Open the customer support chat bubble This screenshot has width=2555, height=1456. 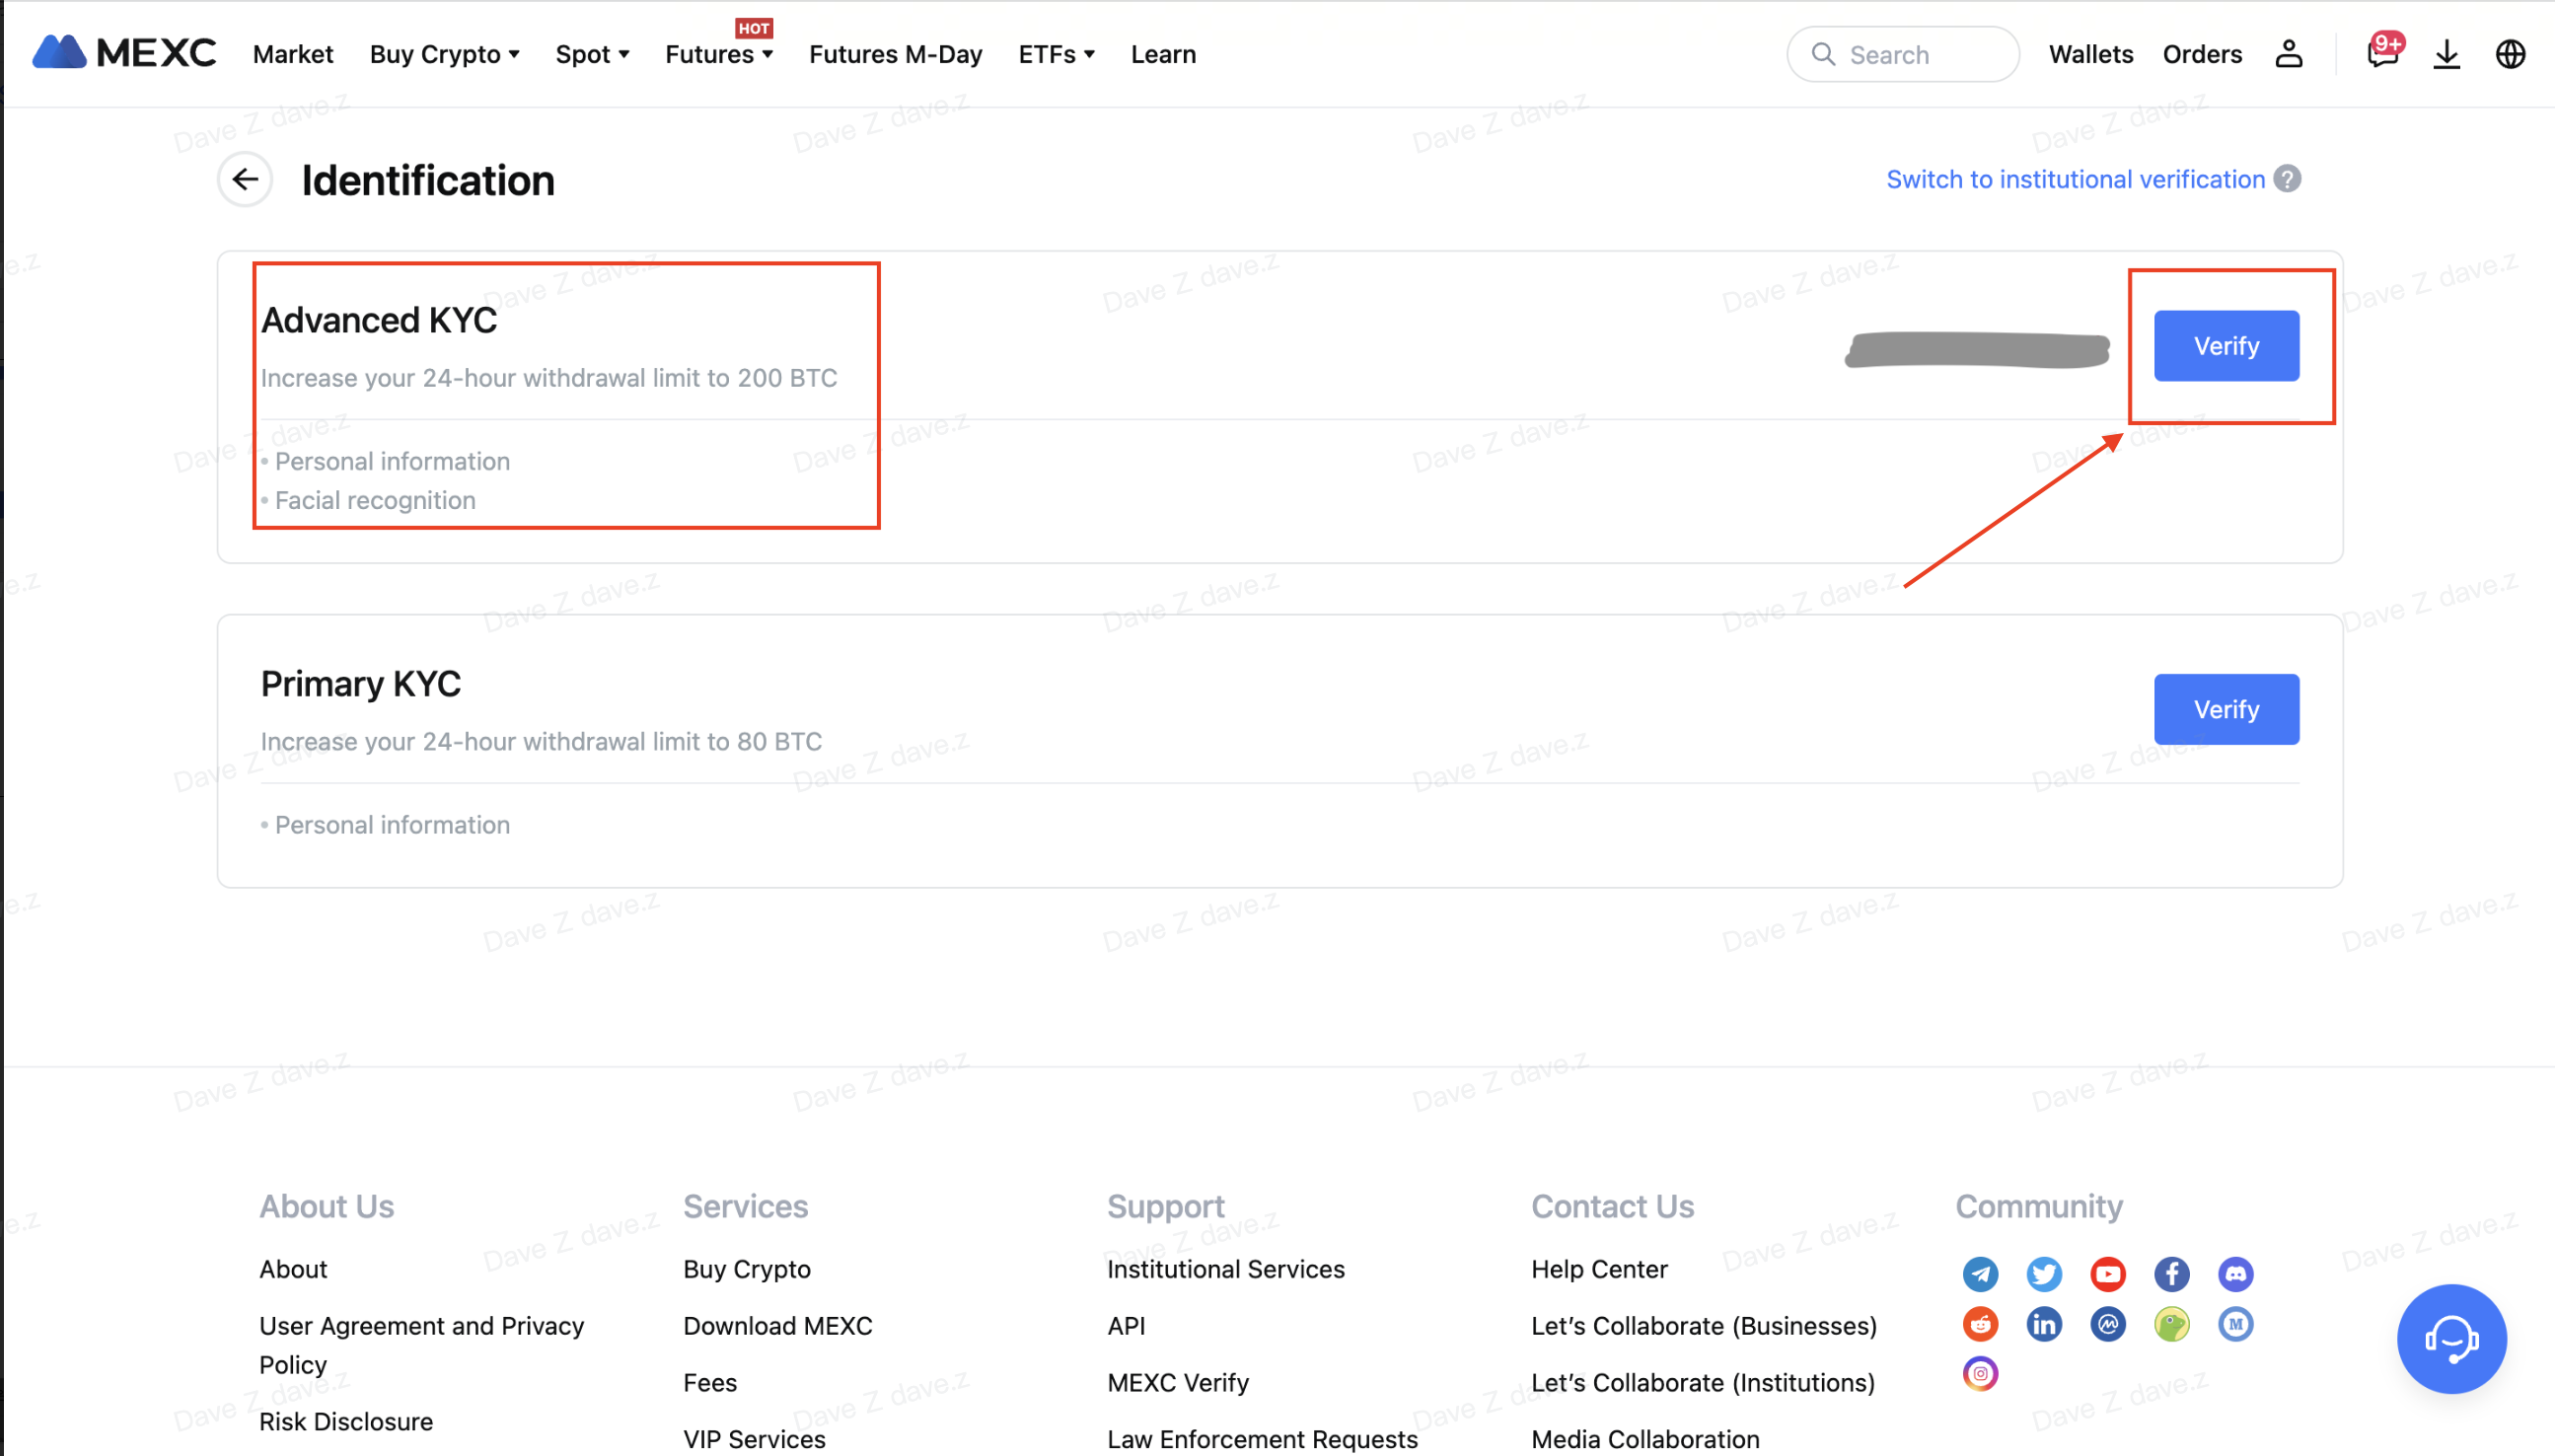coord(2451,1338)
